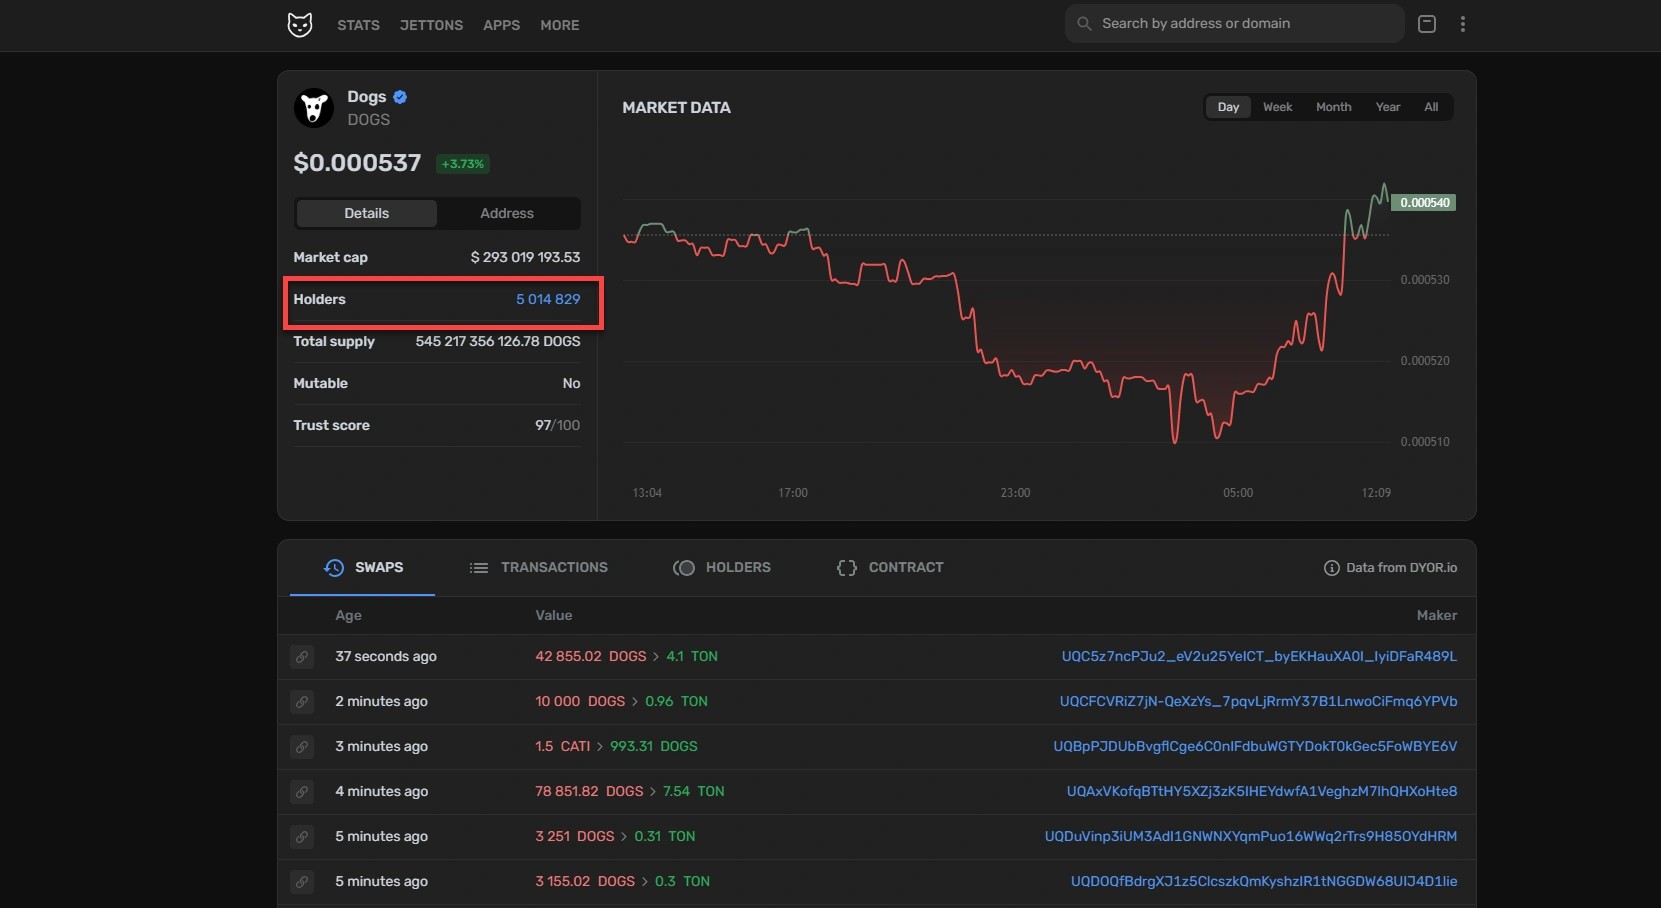Click the wallet icon in header
The height and width of the screenshot is (908, 1661).
click(1427, 24)
